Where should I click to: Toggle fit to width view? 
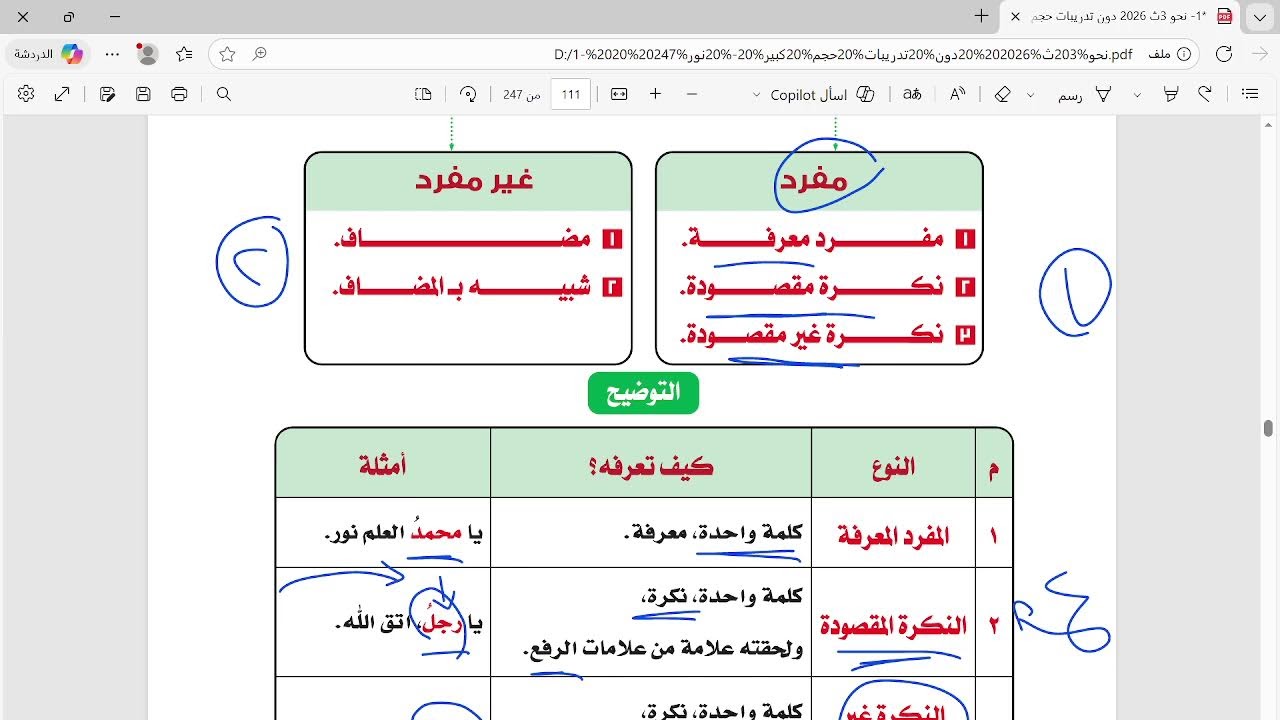[x=619, y=94]
